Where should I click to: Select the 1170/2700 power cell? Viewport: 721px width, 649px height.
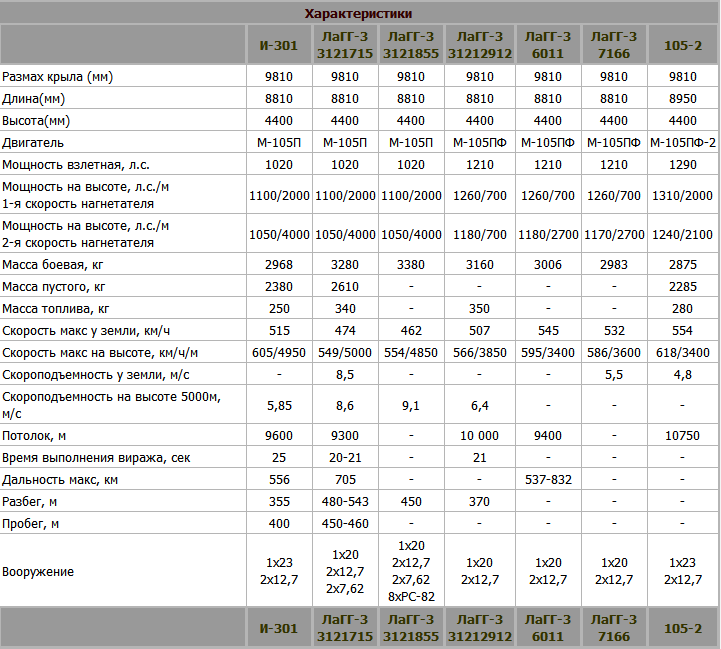(614, 235)
